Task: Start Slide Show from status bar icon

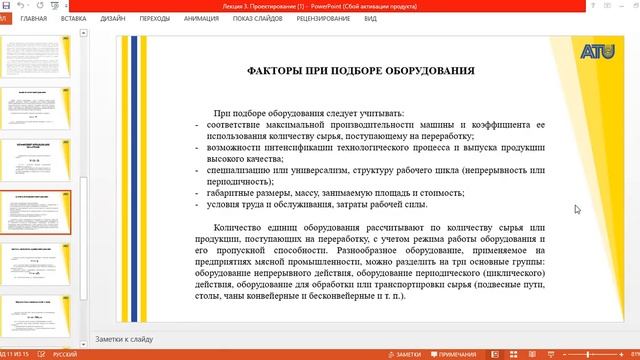Action: [x=551, y=354]
